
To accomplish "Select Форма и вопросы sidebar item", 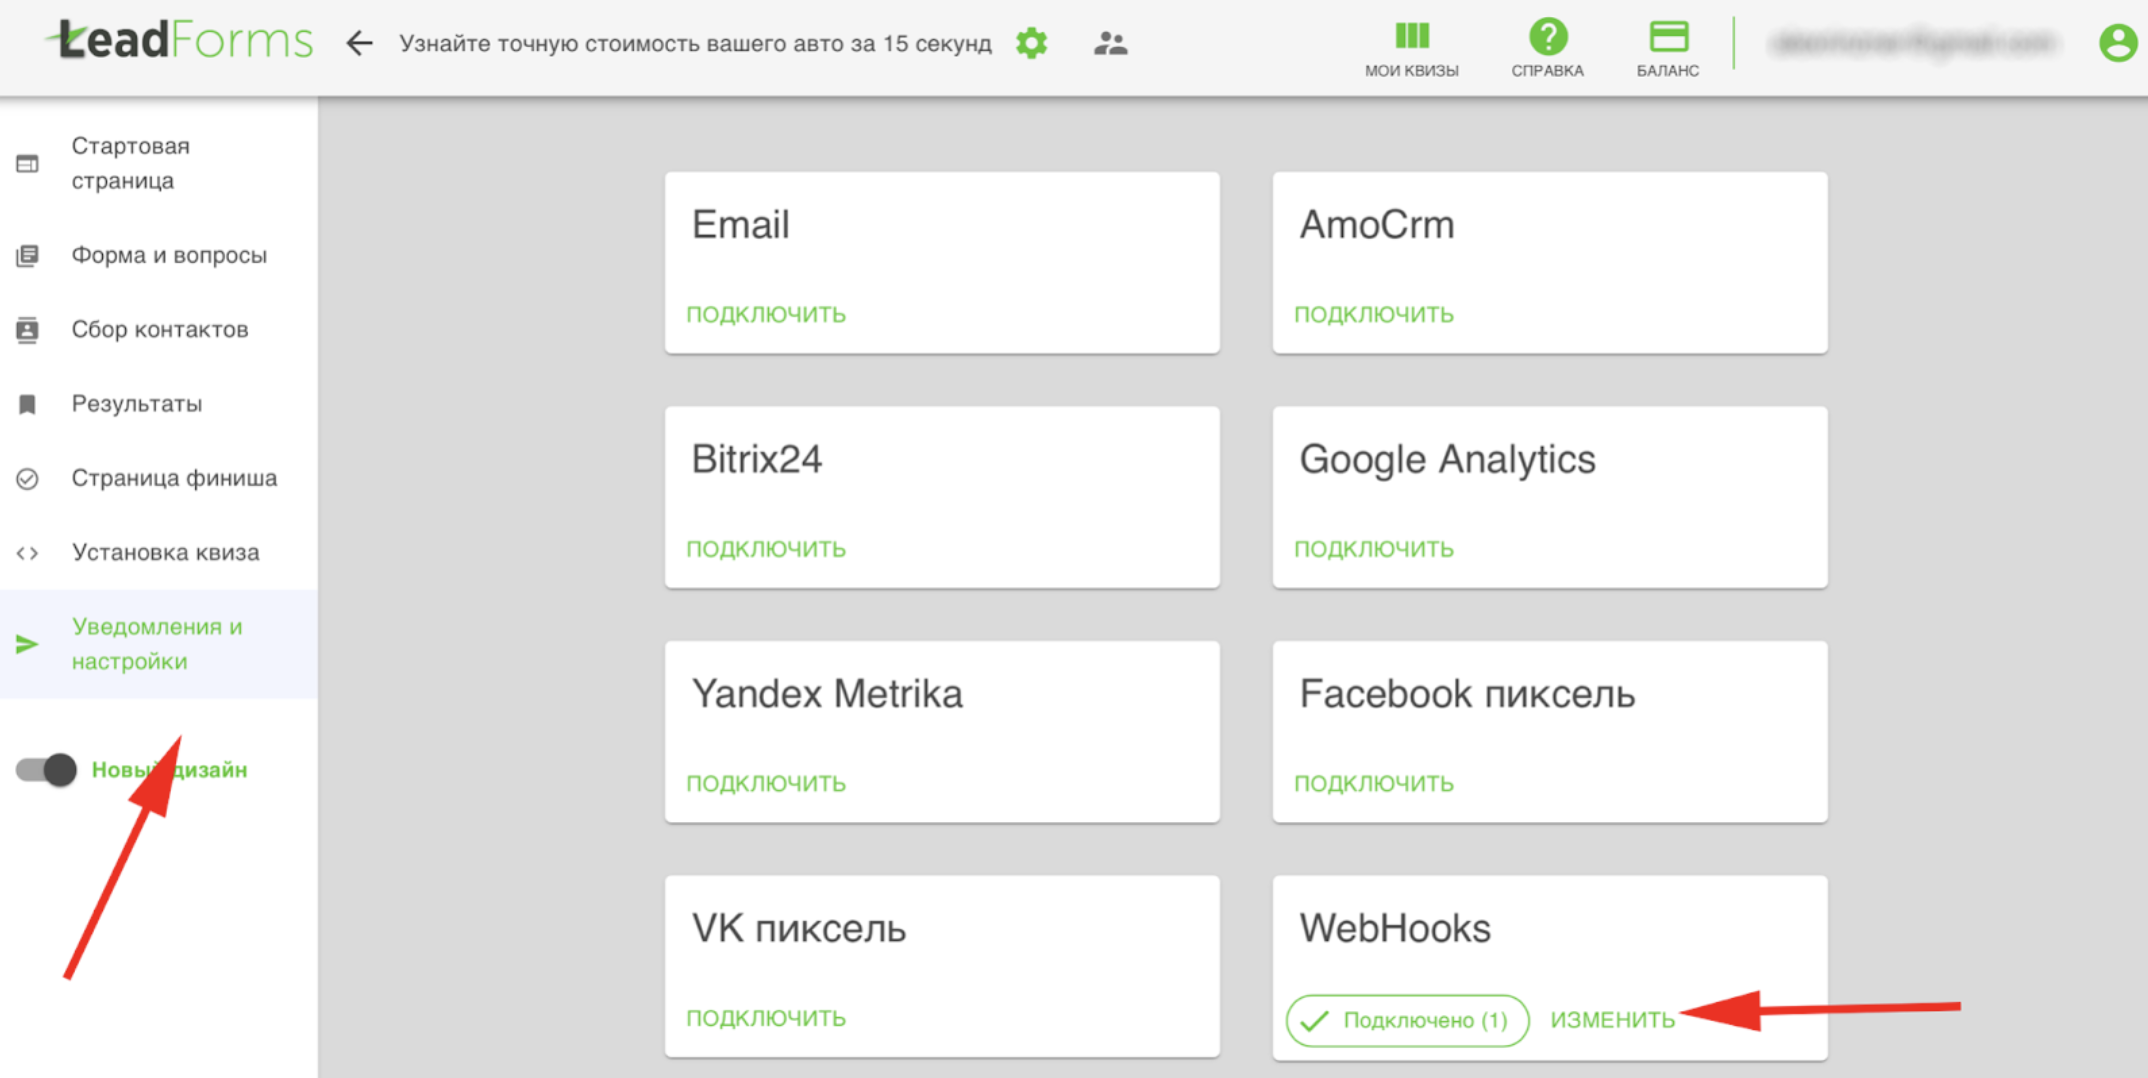I will [169, 255].
